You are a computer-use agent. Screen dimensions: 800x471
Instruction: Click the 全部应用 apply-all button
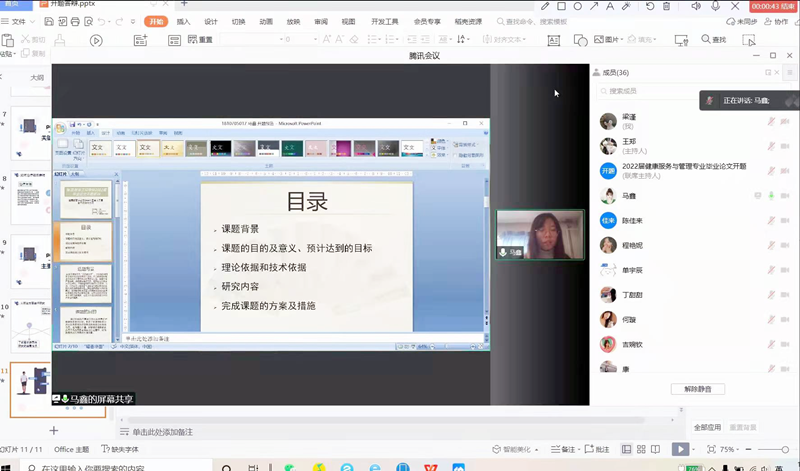point(707,427)
